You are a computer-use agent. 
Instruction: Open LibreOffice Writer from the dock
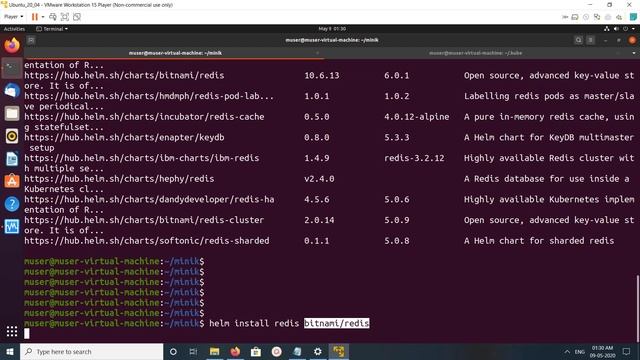(12, 158)
